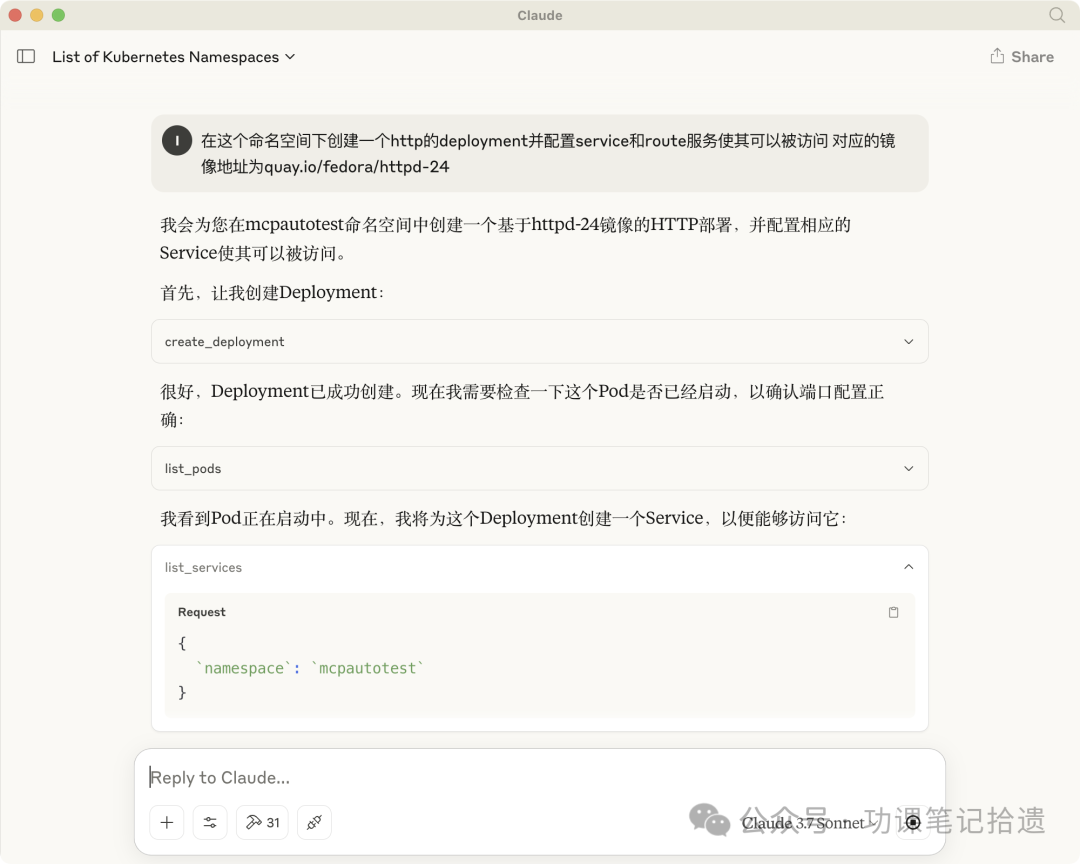The height and width of the screenshot is (864, 1080).
Task: Expand the list_pods tool call
Action: (x=908, y=468)
